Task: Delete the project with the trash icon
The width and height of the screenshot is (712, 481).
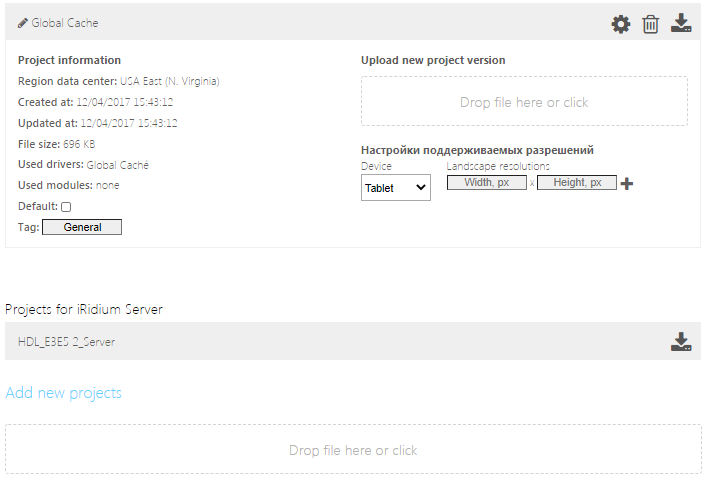Action: (651, 24)
